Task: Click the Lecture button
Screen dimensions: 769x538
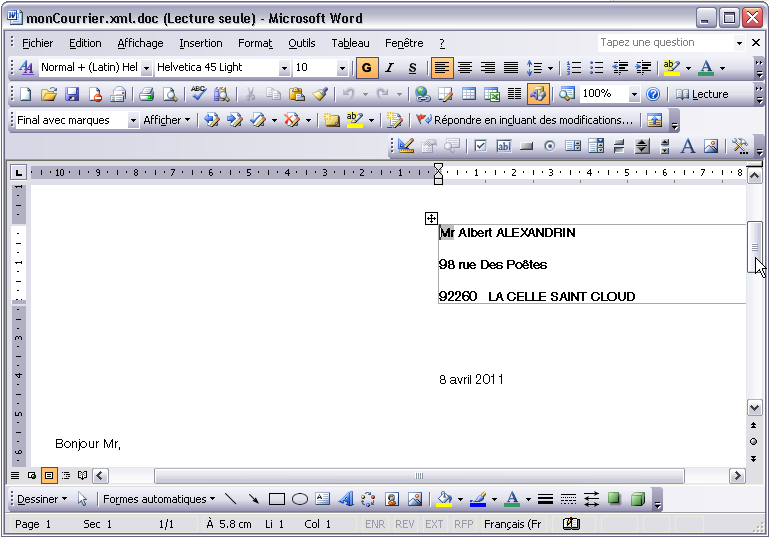Action: 702,94
